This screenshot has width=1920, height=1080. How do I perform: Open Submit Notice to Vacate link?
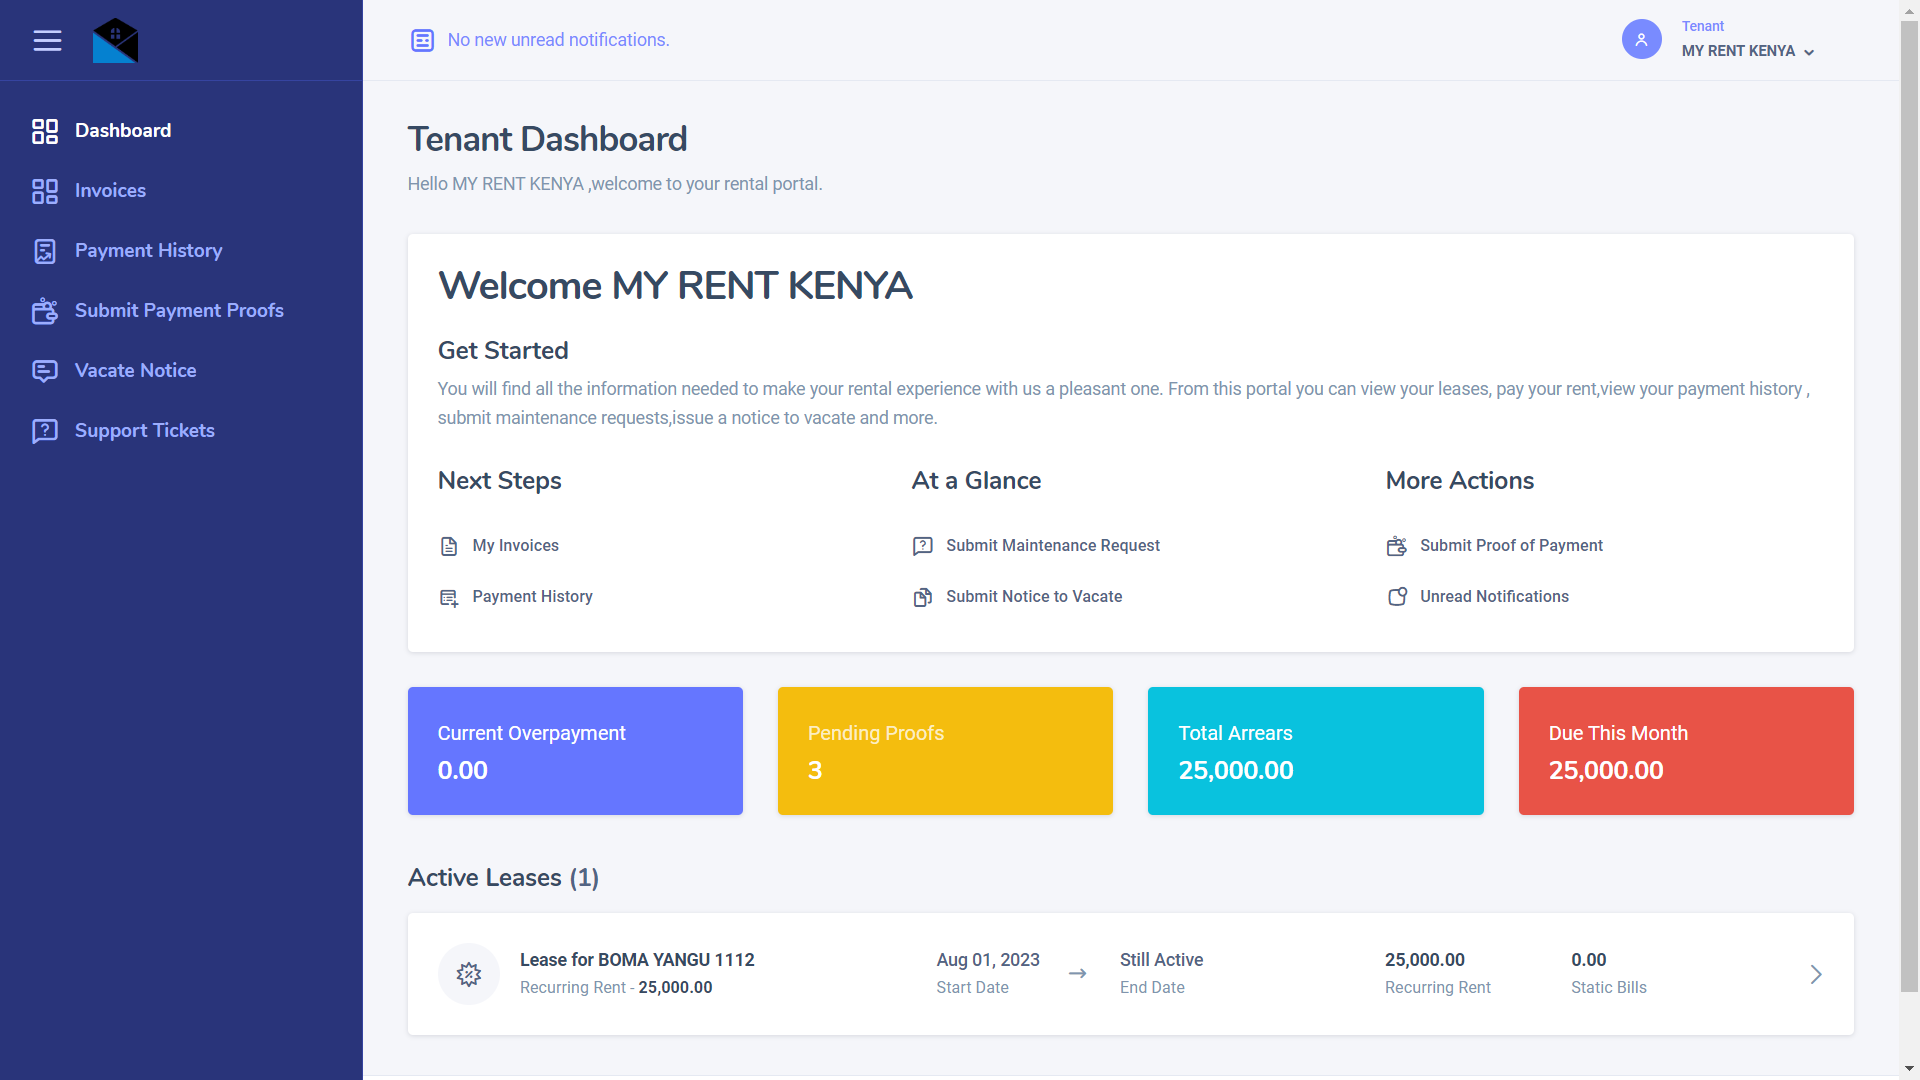click(1034, 597)
